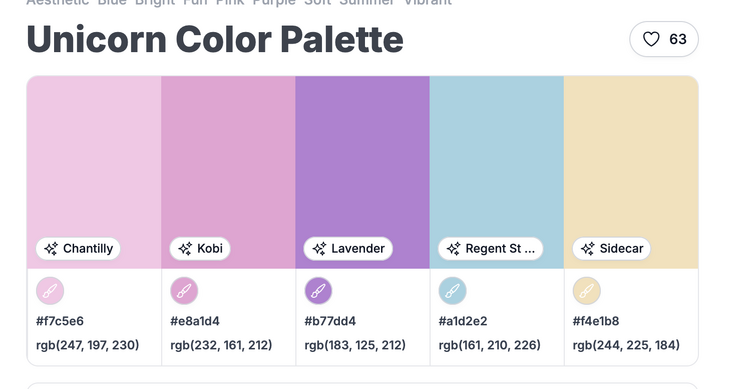Click the Lavender sparkle name tag
Viewport: 755px width, 389px height.
pos(348,248)
